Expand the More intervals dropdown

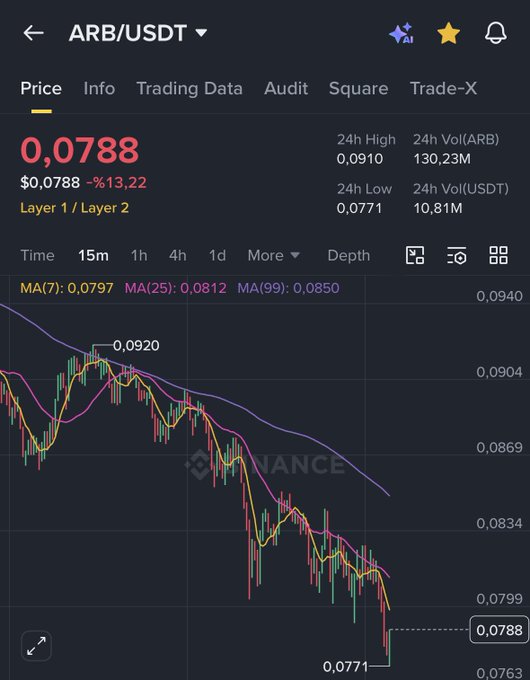tap(274, 255)
